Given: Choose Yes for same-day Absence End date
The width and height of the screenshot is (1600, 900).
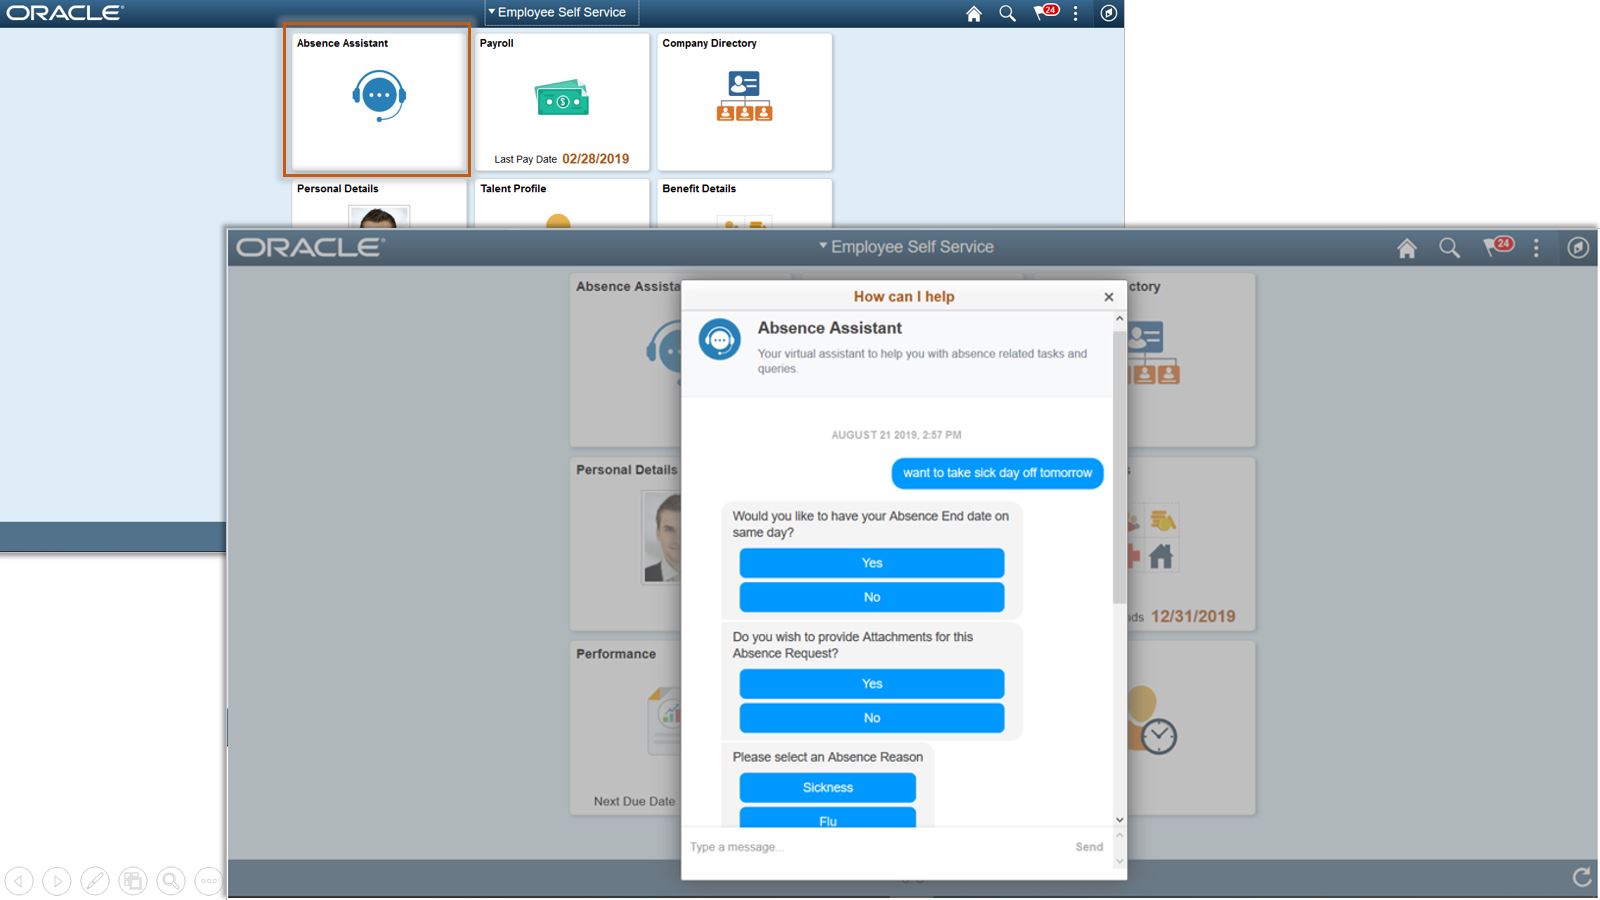Looking at the screenshot, I should [872, 563].
